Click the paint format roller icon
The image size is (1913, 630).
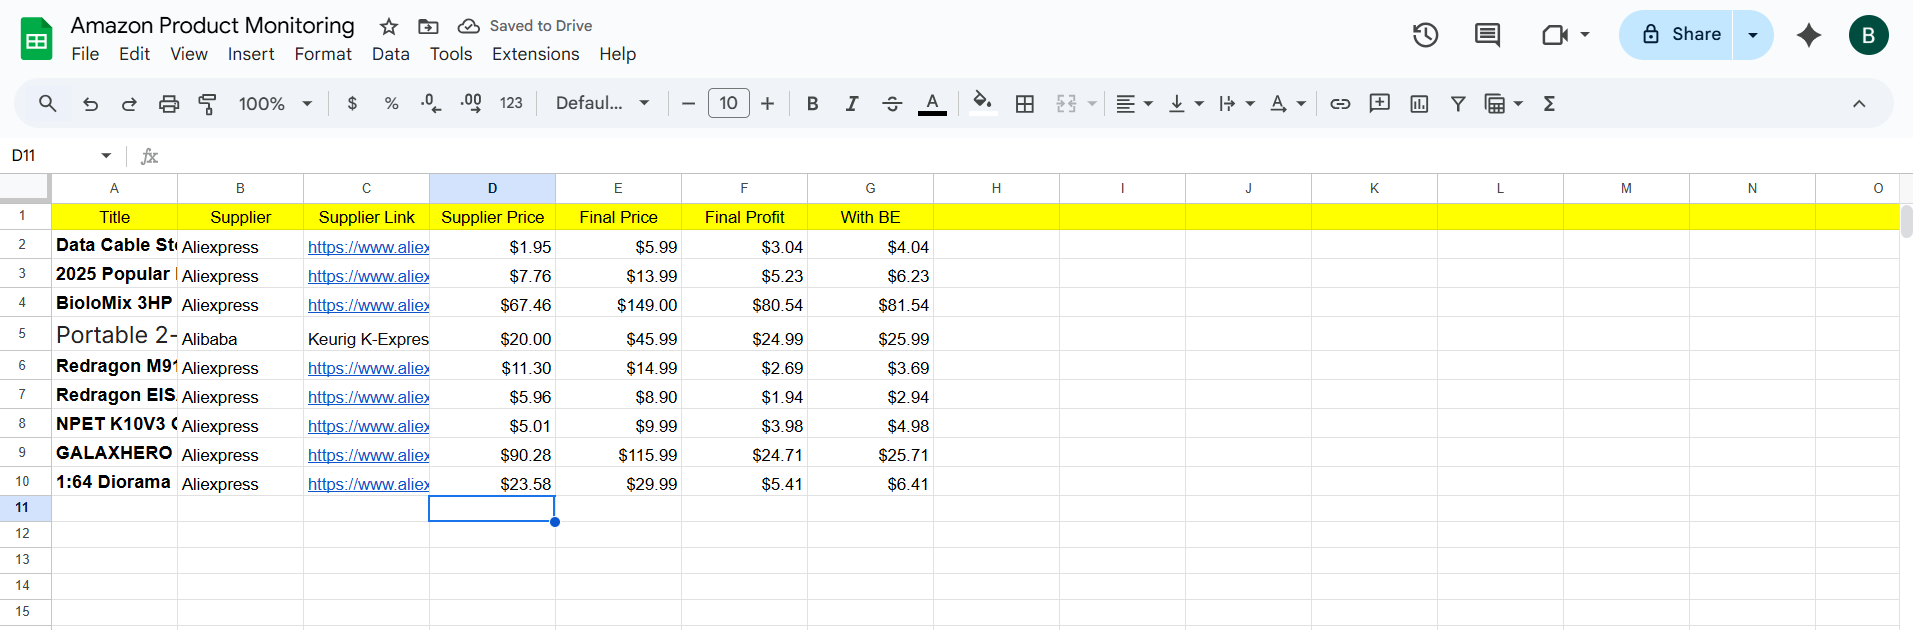[207, 104]
